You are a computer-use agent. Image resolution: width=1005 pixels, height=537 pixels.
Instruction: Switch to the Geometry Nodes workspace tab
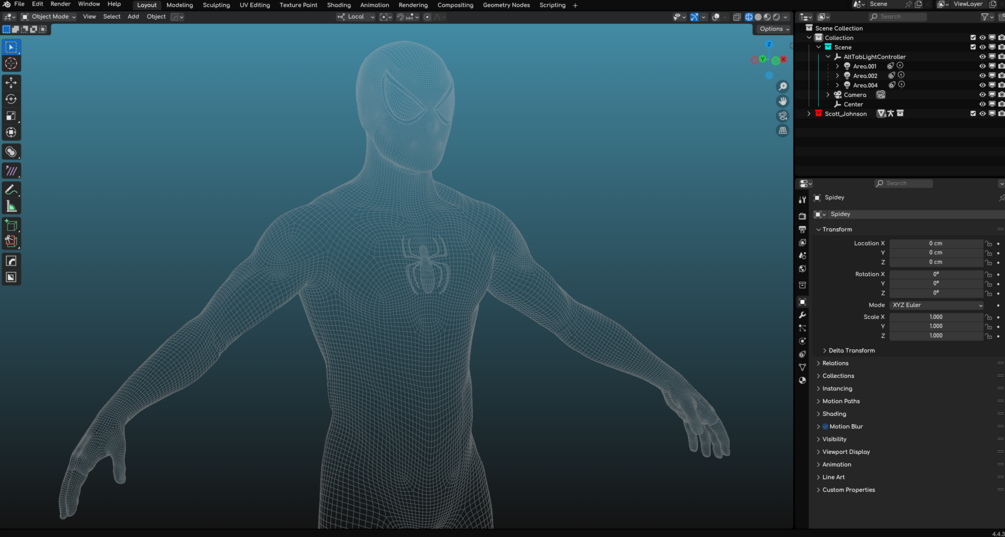point(506,5)
